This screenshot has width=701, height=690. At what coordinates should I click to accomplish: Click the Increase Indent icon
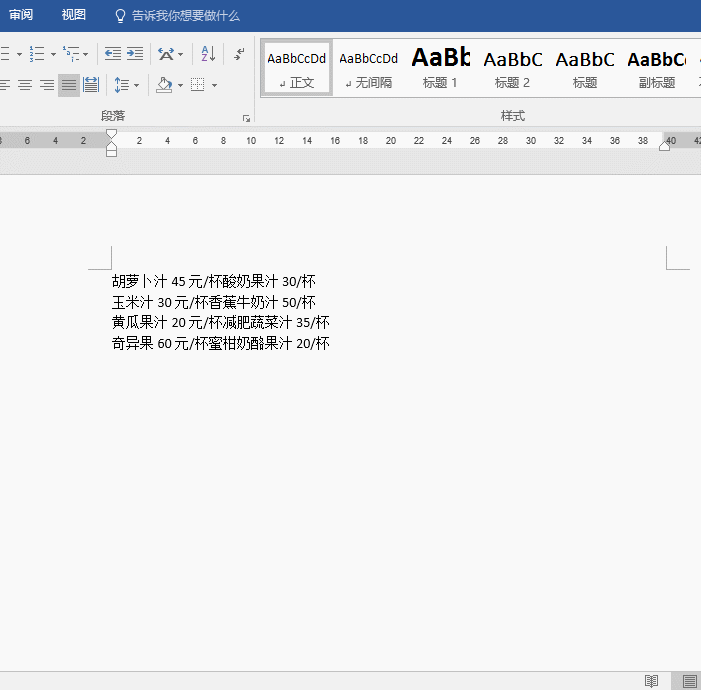[134, 54]
